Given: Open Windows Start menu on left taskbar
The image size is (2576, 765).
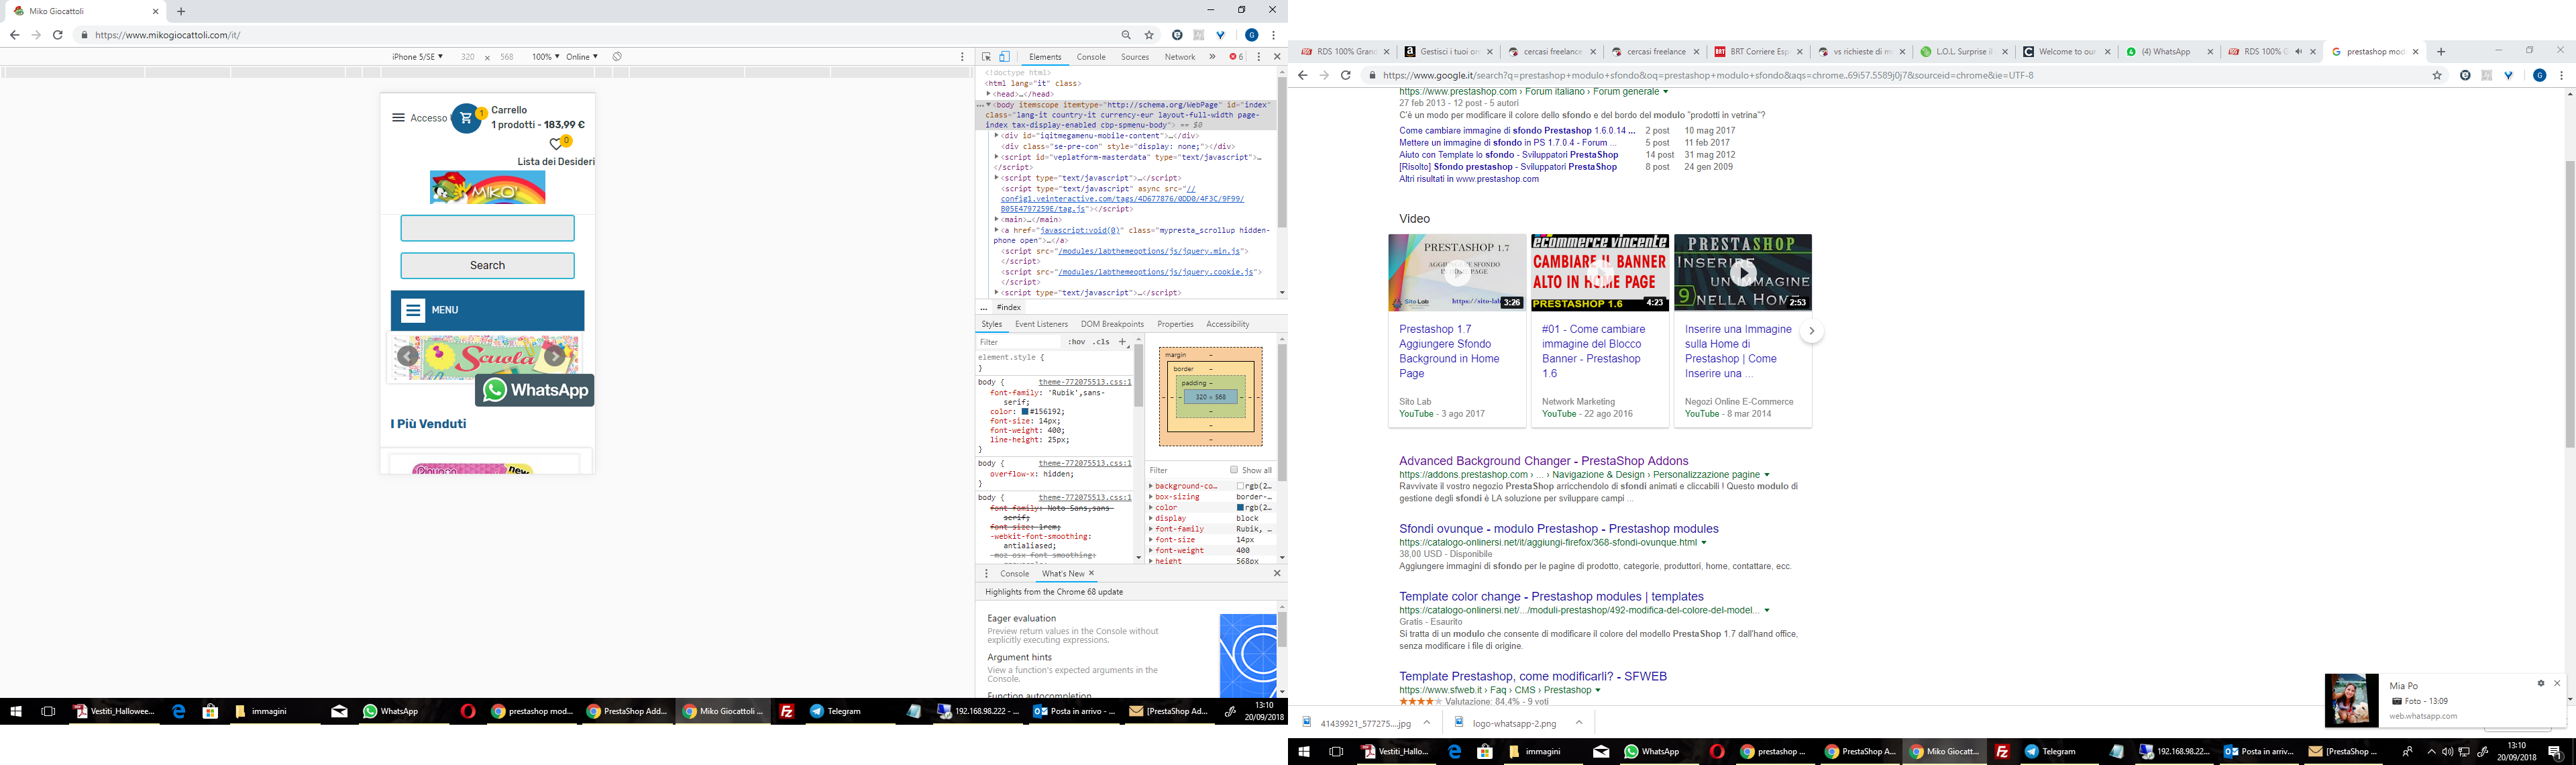Looking at the screenshot, I should point(16,712).
